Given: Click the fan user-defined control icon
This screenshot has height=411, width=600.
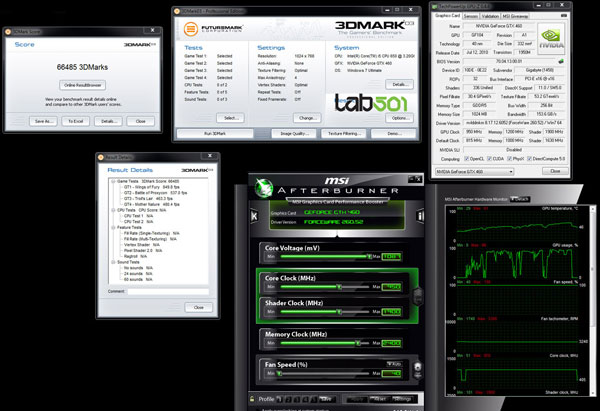Looking at the screenshot, I should (418, 369).
